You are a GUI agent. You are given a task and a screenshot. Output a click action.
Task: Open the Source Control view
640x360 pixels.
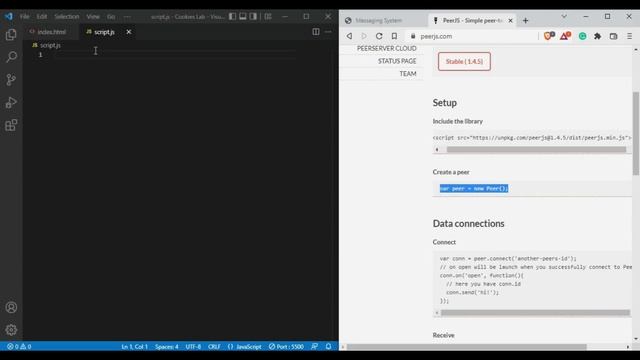click(11, 80)
